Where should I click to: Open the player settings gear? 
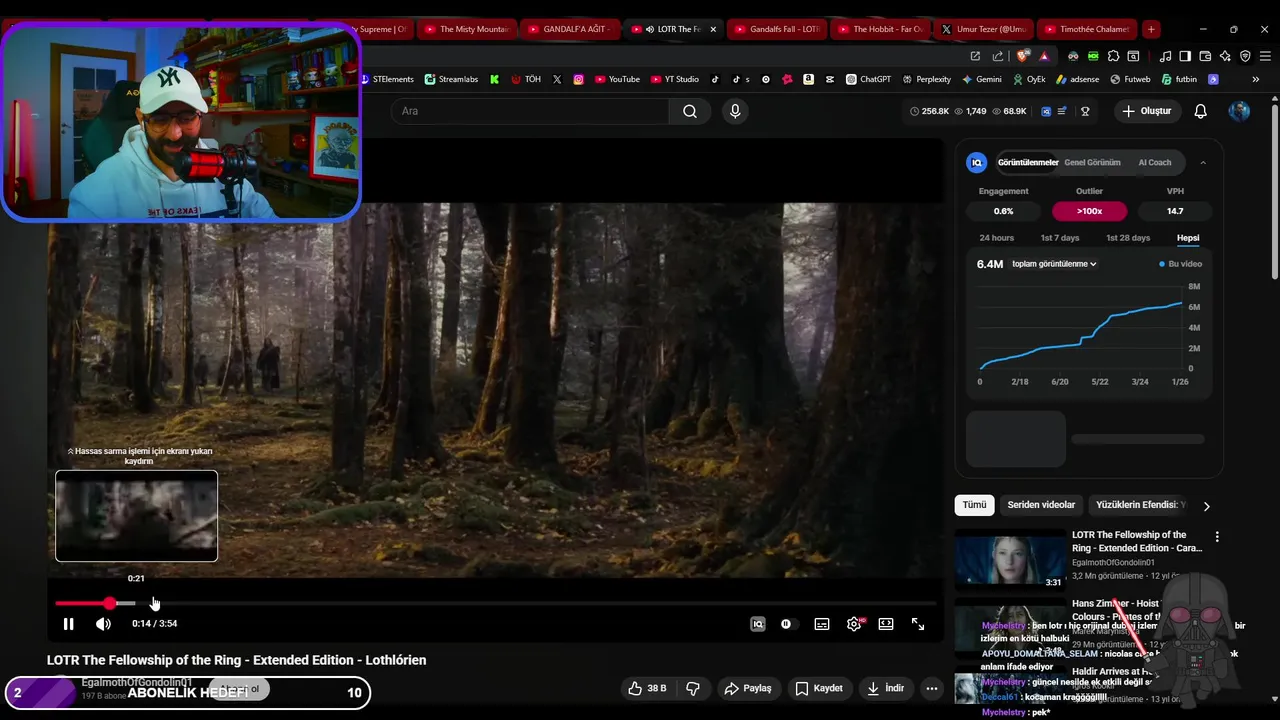(854, 624)
